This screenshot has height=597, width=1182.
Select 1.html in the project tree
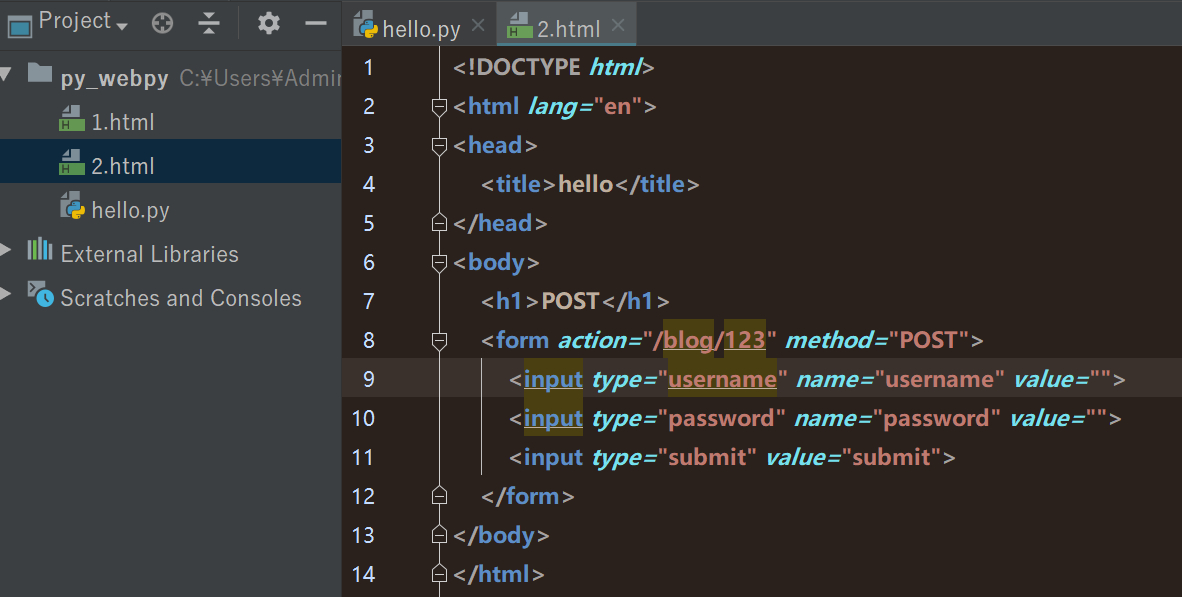(x=122, y=123)
